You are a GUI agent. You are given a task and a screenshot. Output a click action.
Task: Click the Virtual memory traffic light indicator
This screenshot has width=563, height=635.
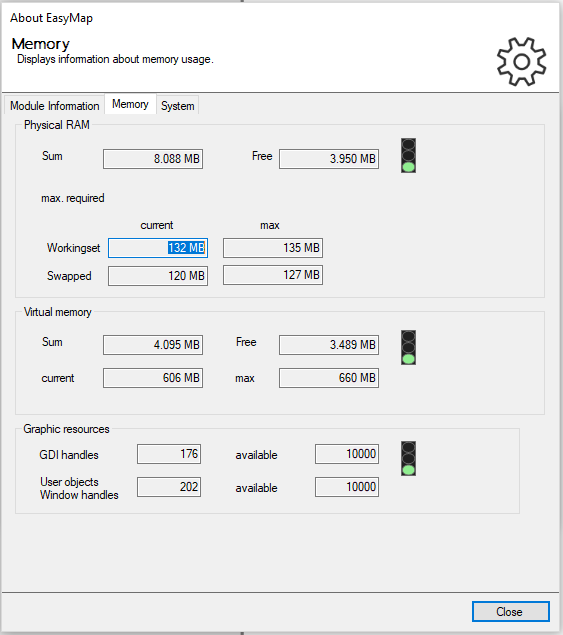408,347
